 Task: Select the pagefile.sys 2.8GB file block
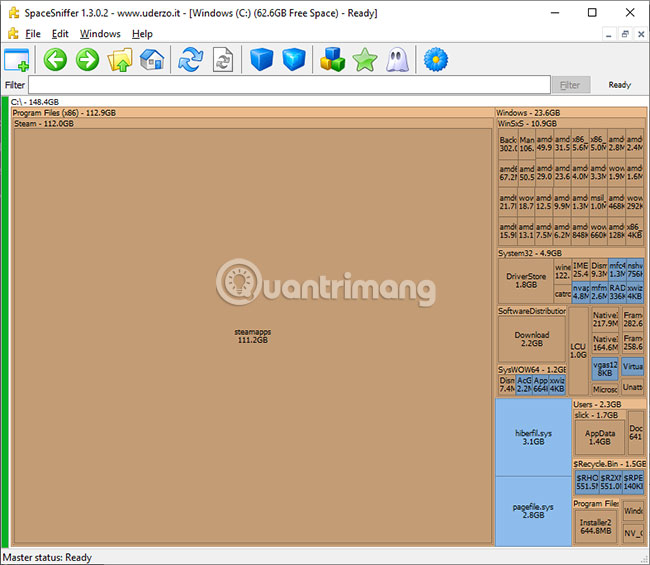tap(533, 511)
